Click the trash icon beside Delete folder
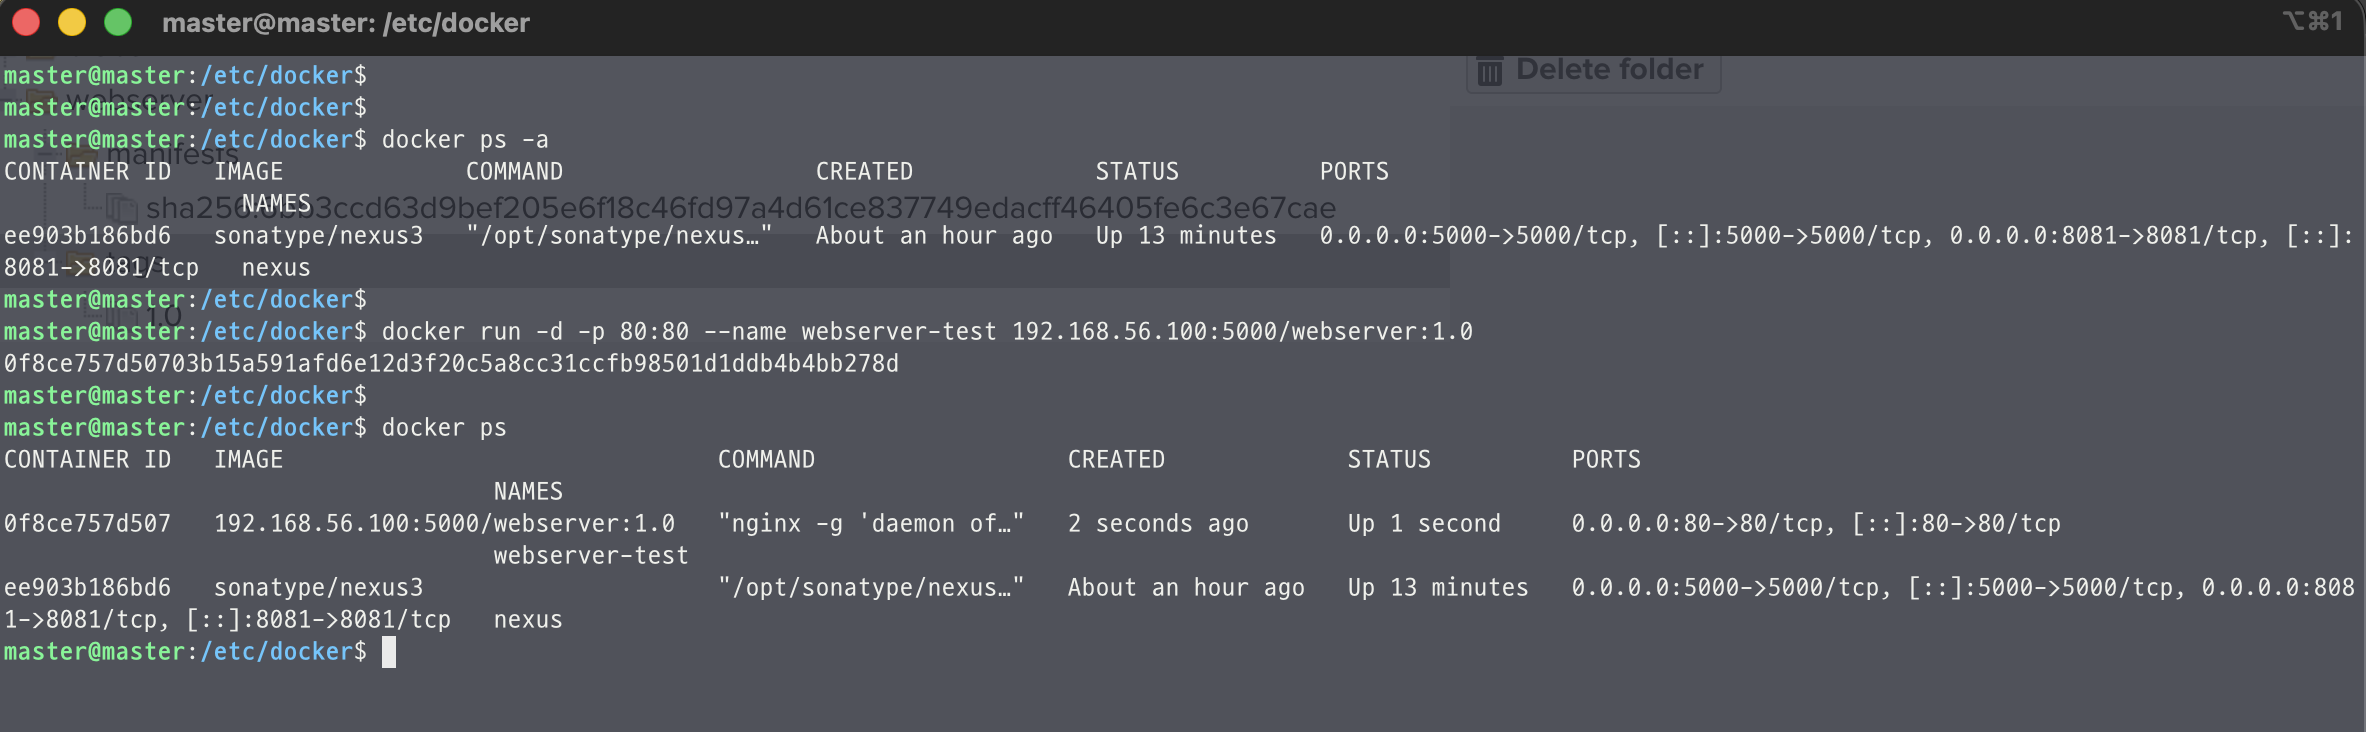The image size is (2366, 732). point(1490,72)
